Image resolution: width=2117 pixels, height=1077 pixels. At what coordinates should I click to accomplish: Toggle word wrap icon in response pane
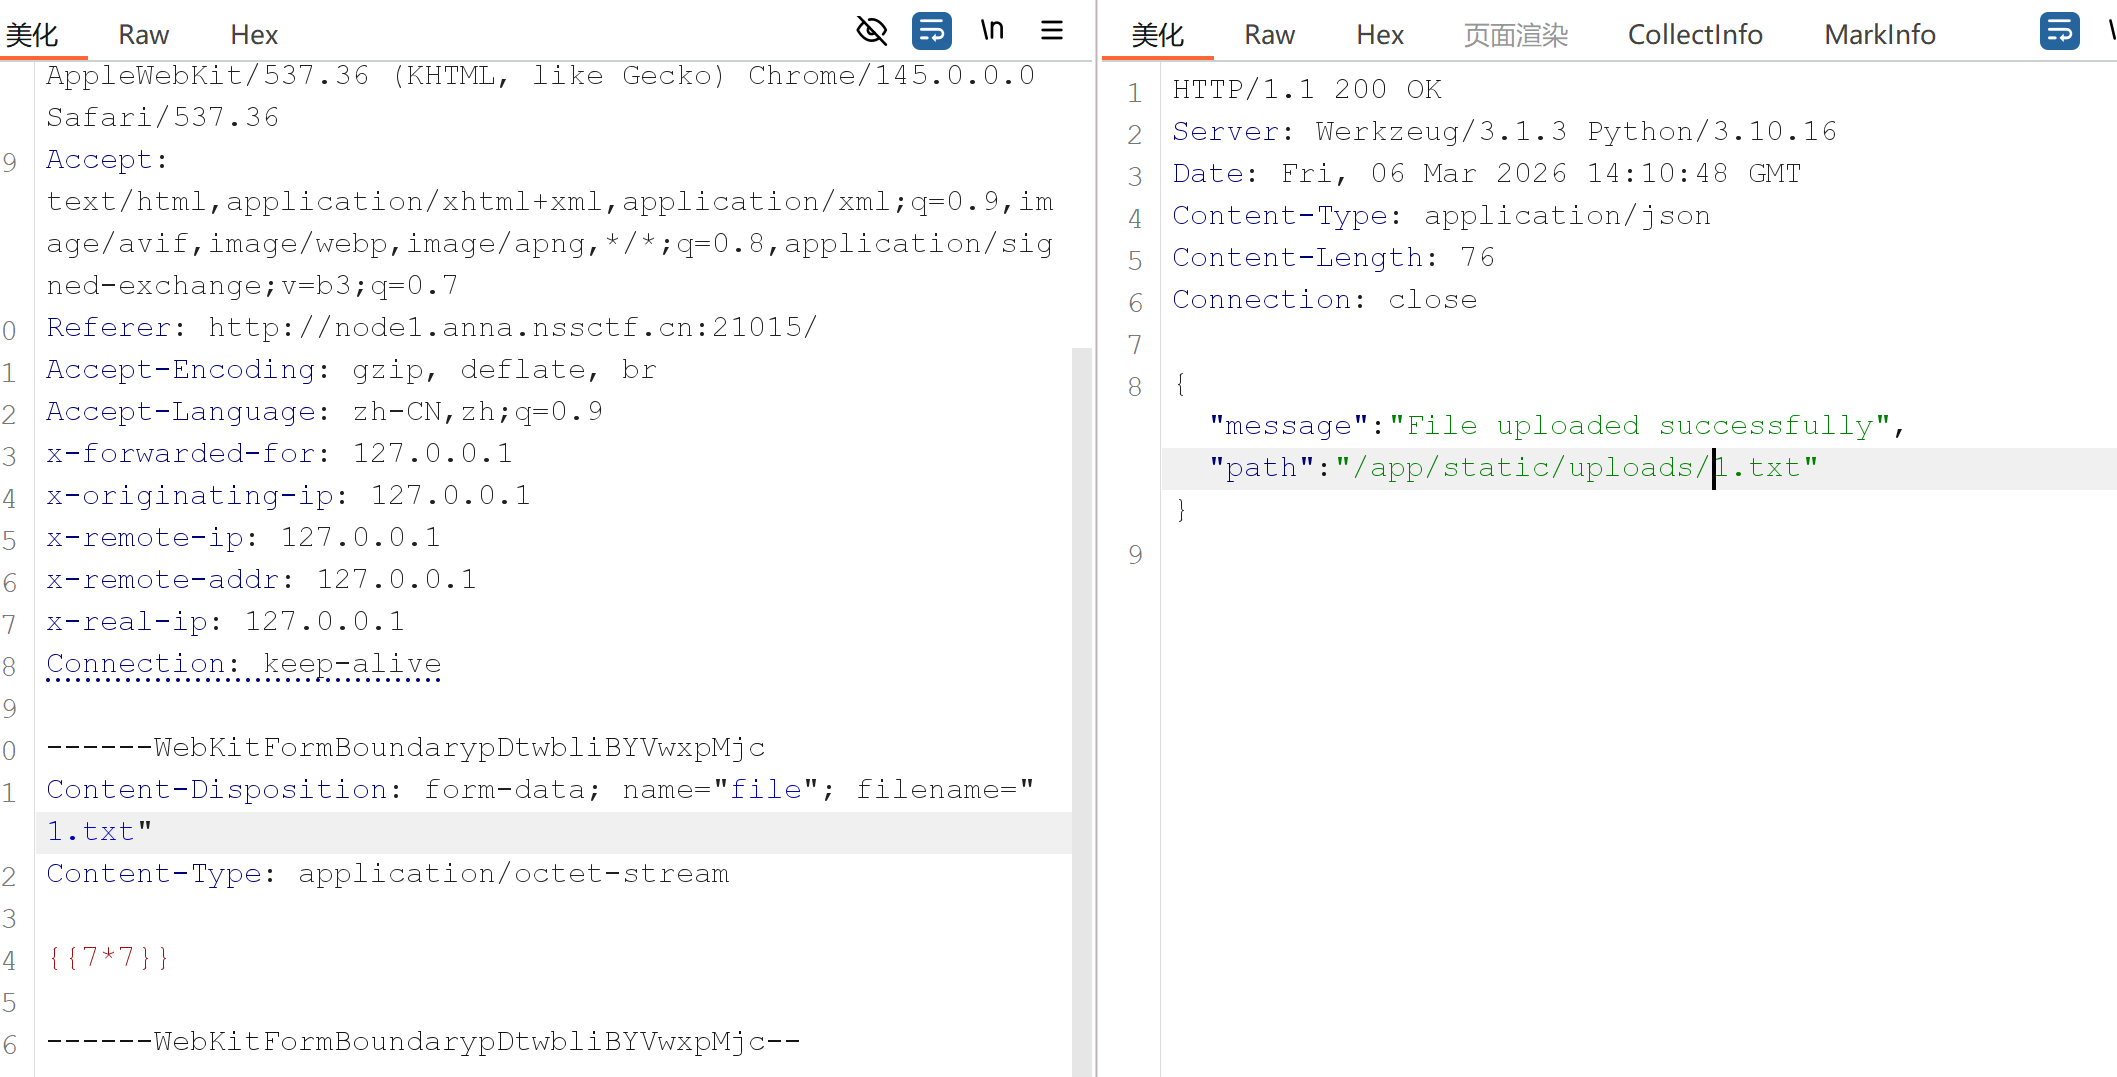click(x=2059, y=31)
